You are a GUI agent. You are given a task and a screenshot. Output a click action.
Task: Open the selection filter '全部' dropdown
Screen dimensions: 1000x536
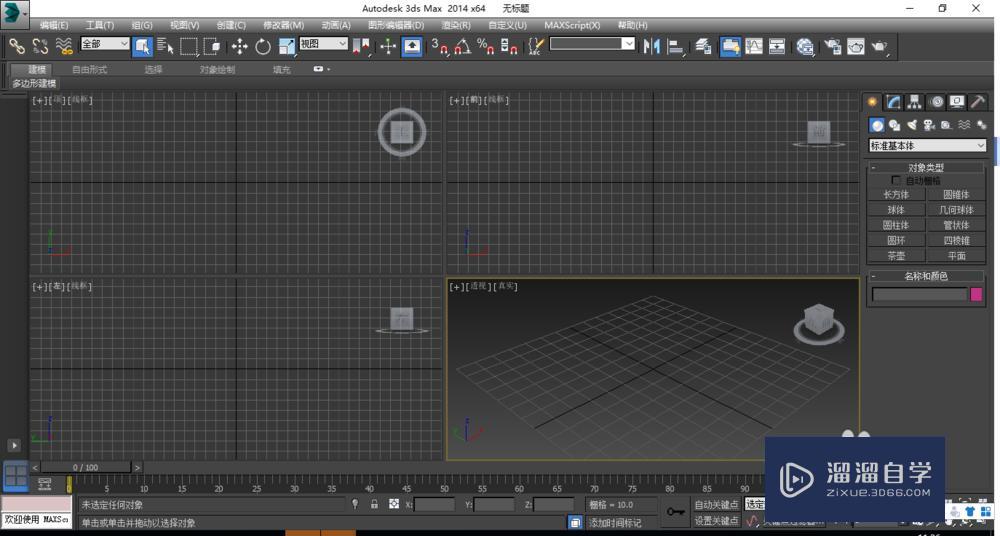click(x=105, y=43)
